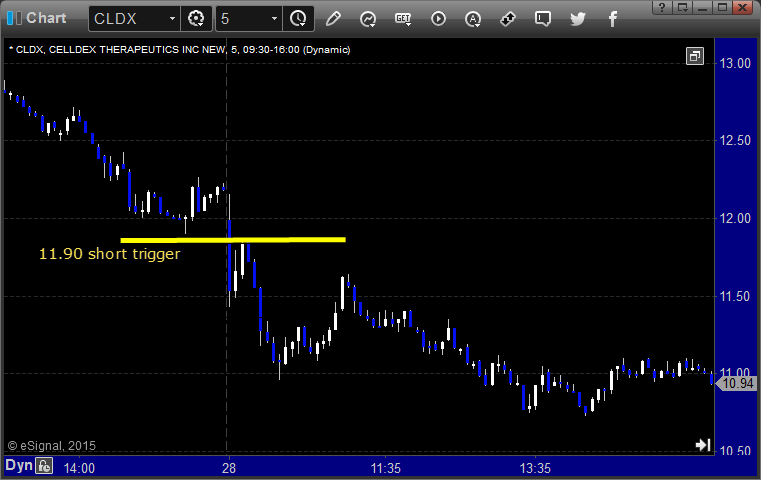Share chart via Twitter icon
The height and width of the screenshot is (480, 761).
click(578, 19)
